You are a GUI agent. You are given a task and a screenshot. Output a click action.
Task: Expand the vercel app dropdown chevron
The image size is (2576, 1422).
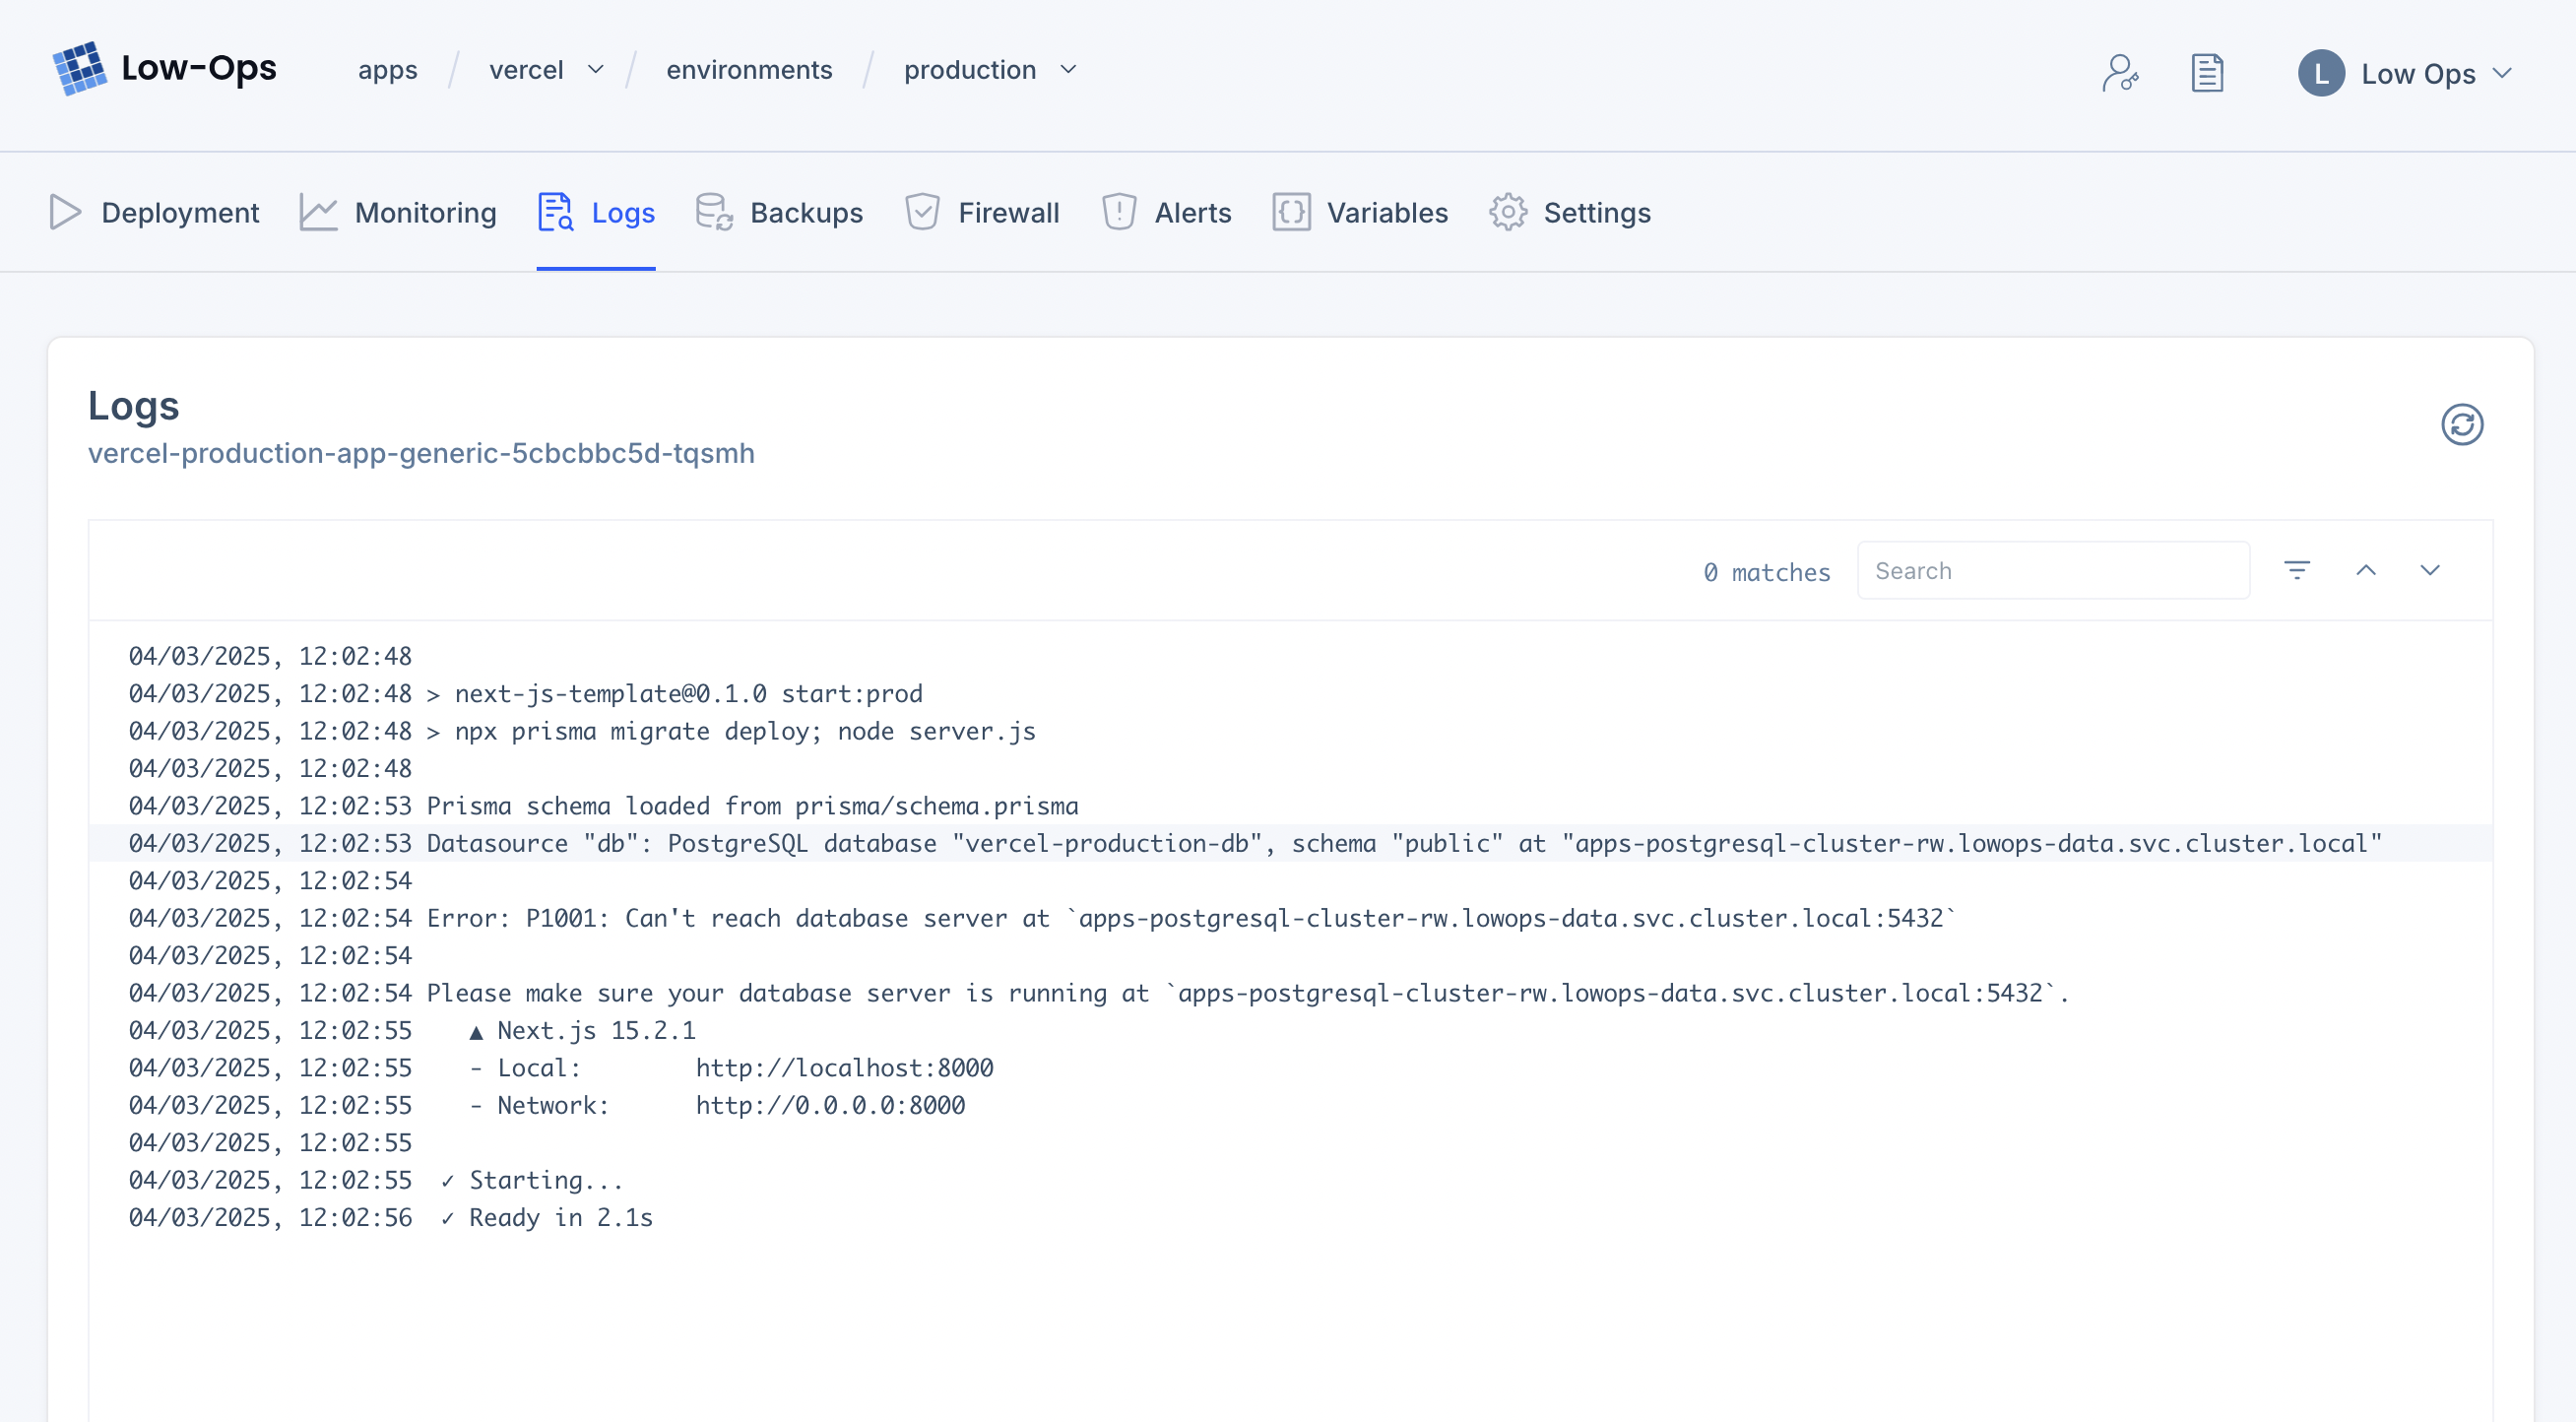596,70
